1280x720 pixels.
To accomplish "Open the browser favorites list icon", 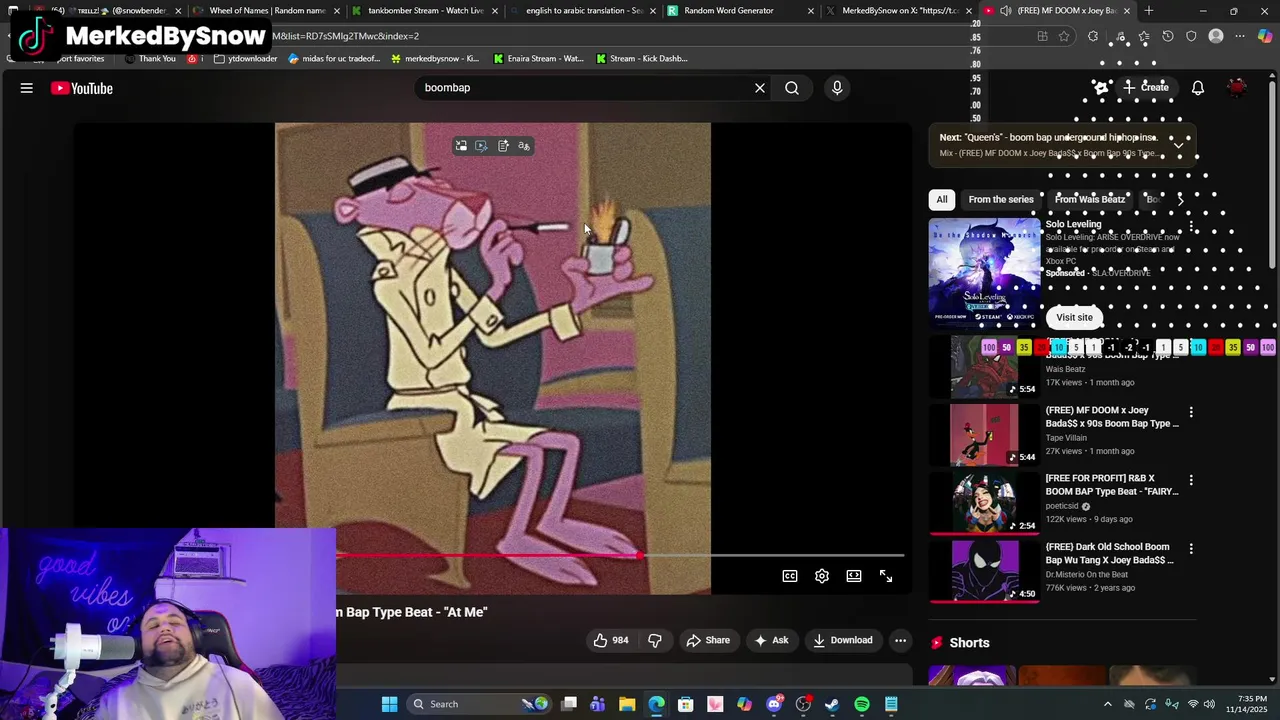I will [1144, 36].
